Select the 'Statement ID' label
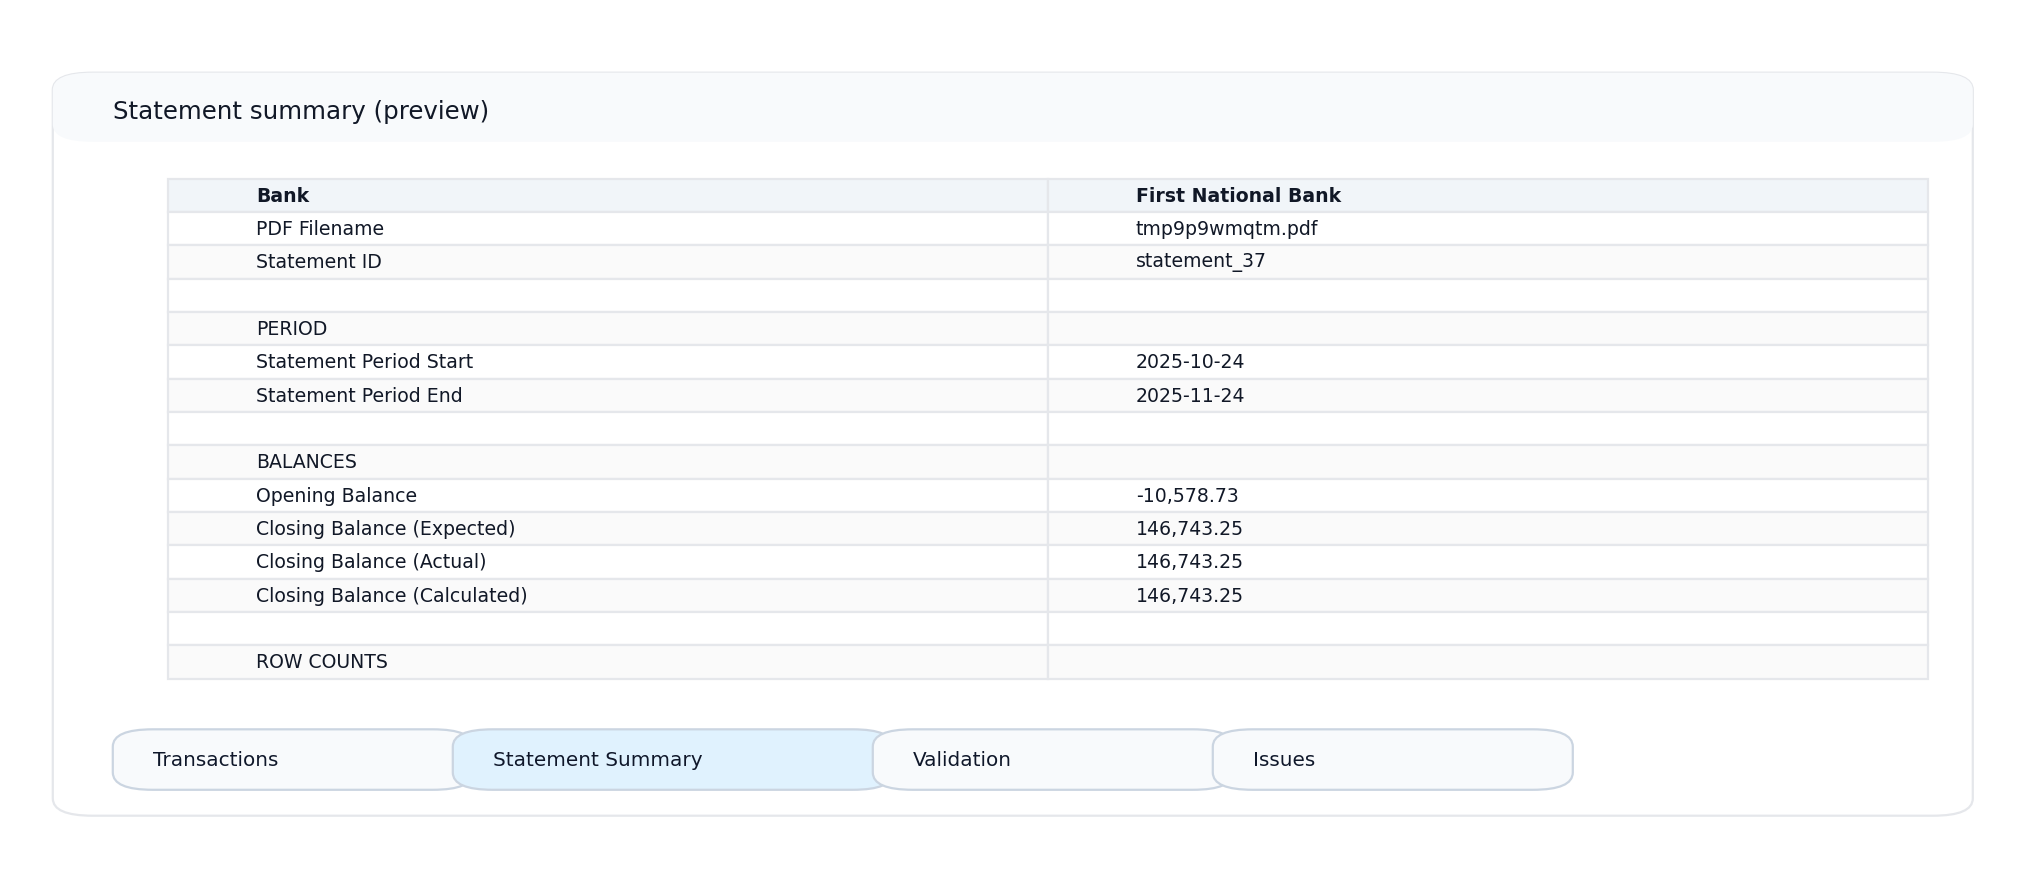Viewport: 2025px width, 889px height. (x=319, y=262)
